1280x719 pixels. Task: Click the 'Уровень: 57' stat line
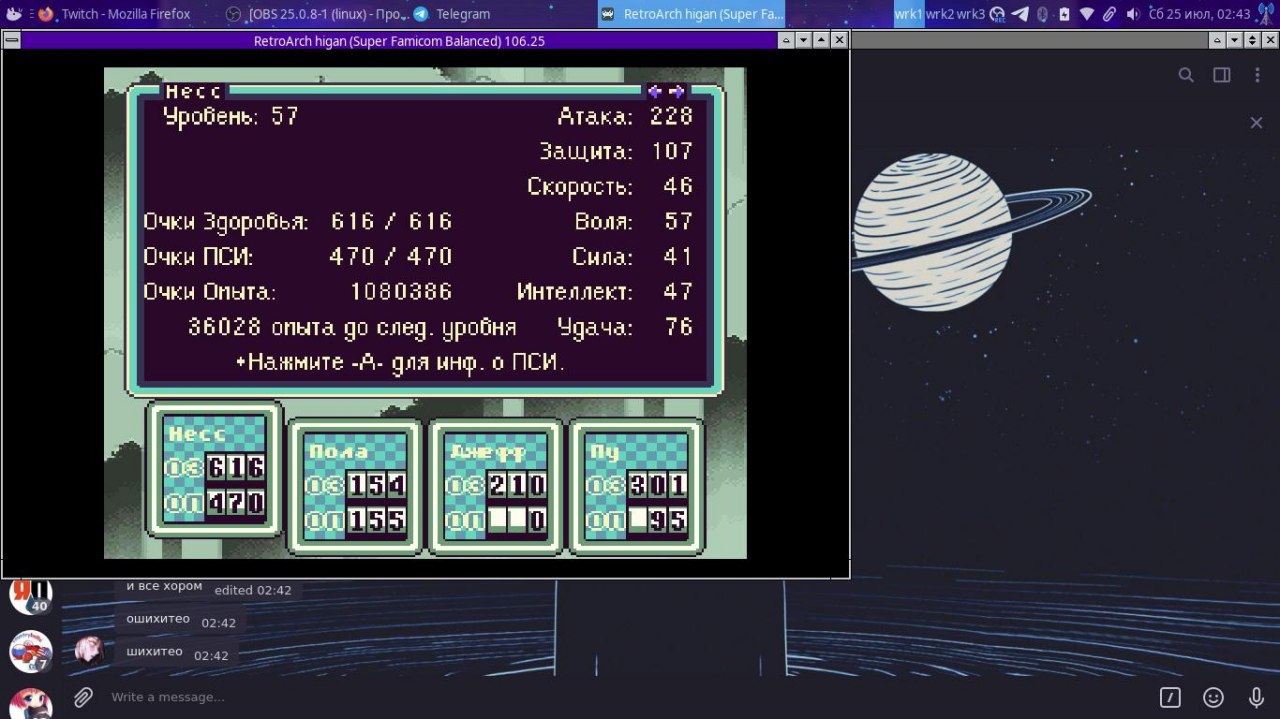pyautogui.click(x=231, y=116)
